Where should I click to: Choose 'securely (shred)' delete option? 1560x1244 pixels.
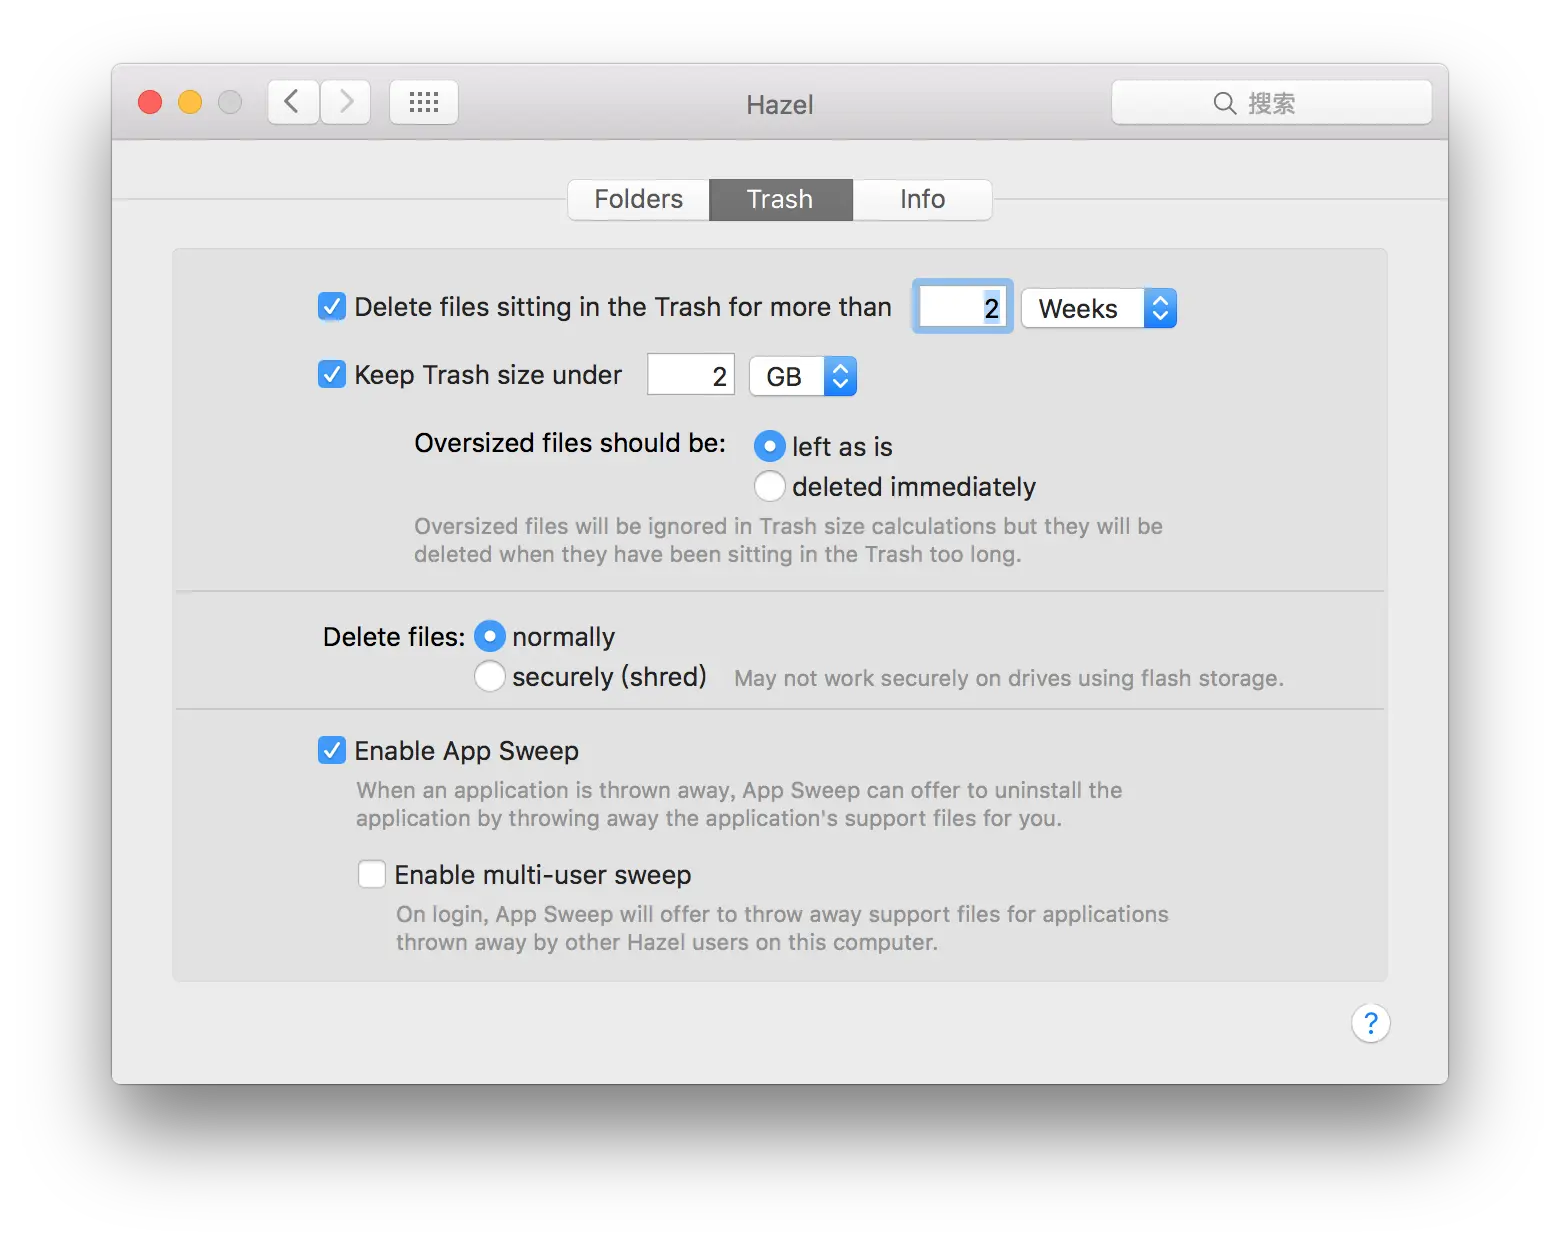[x=489, y=676]
